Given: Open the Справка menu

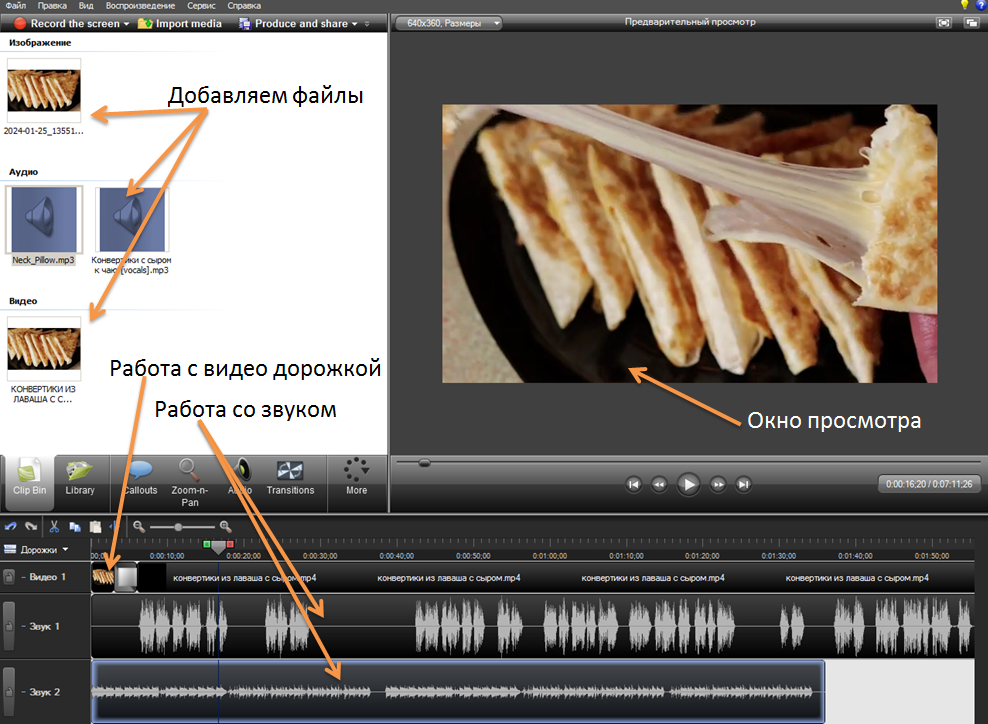Looking at the screenshot, I should (x=244, y=6).
